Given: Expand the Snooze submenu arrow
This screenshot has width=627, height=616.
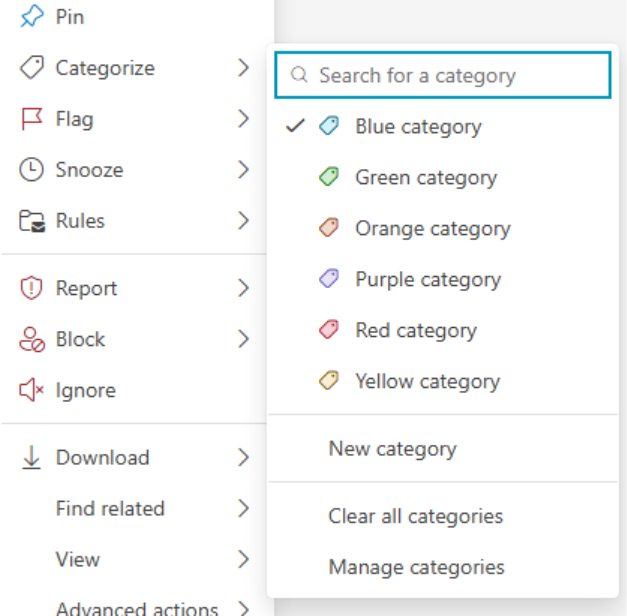Looking at the screenshot, I should (244, 170).
